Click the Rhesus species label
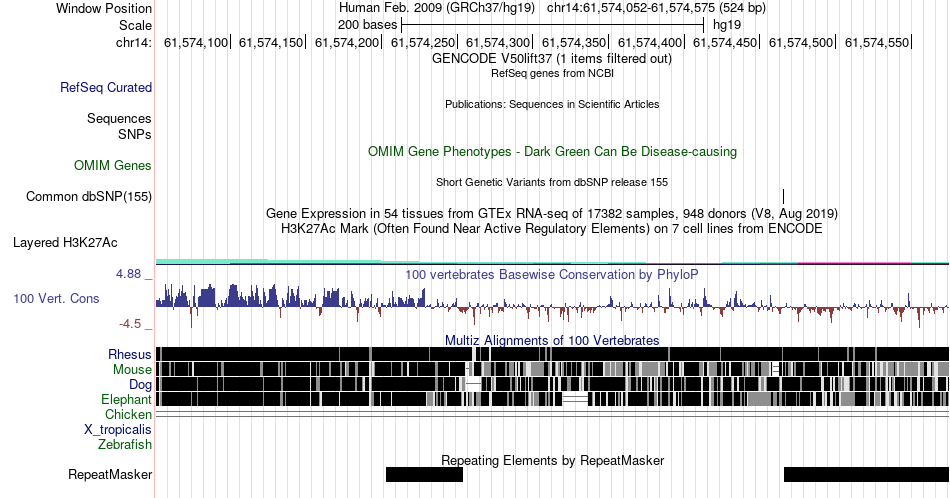The height and width of the screenshot is (498, 950). click(130, 354)
